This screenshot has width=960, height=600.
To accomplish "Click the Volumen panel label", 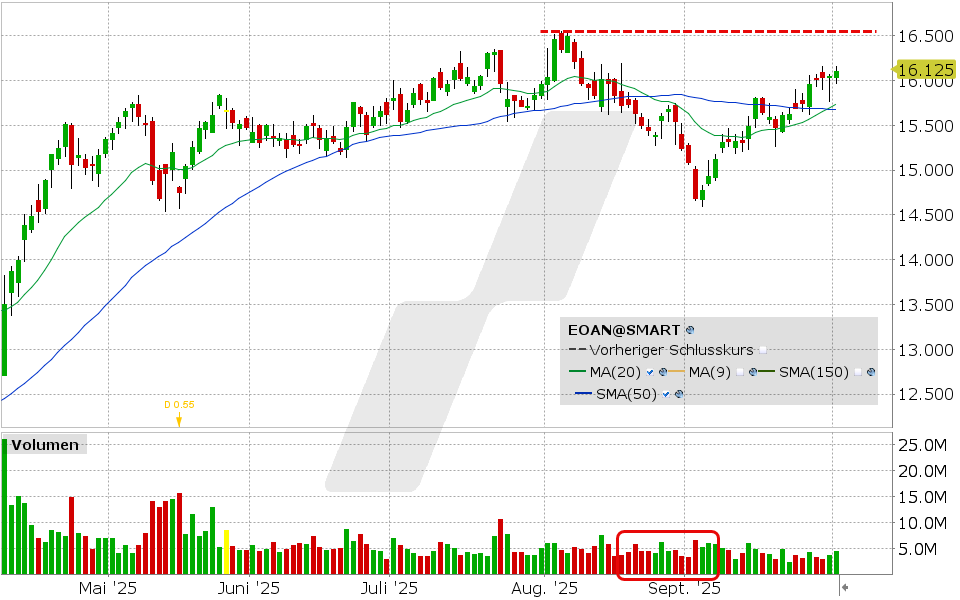I will pos(45,445).
